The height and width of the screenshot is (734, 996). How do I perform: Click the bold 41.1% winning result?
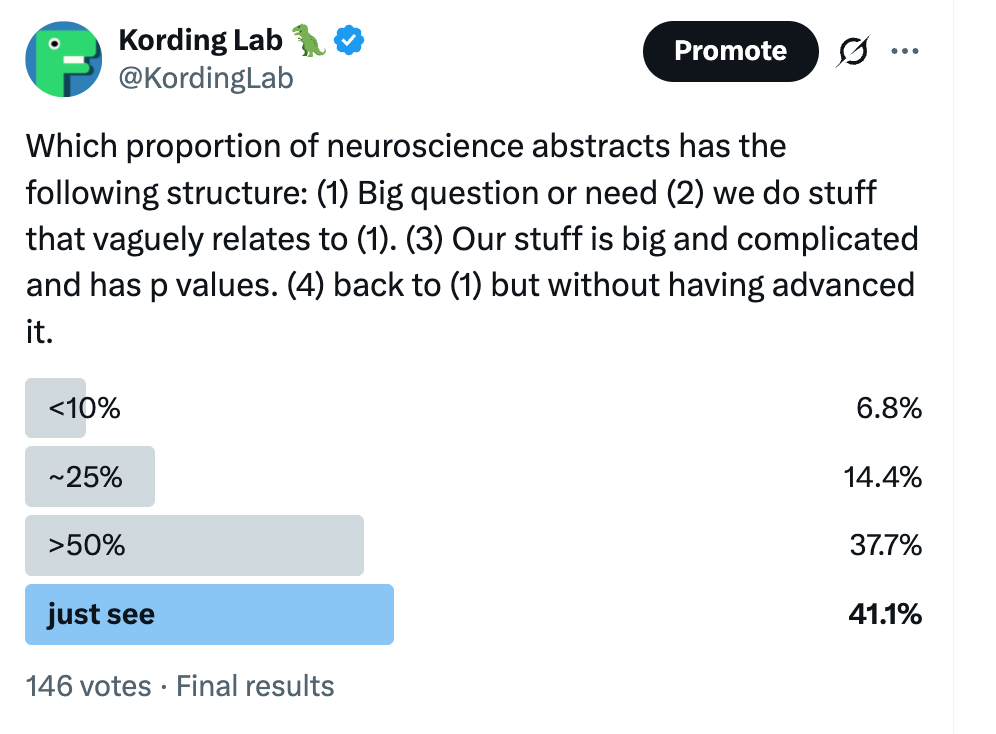click(x=884, y=614)
